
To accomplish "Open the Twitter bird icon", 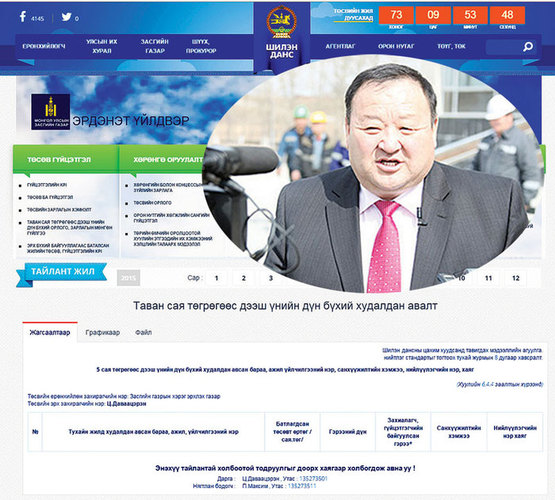I will coord(67,17).
